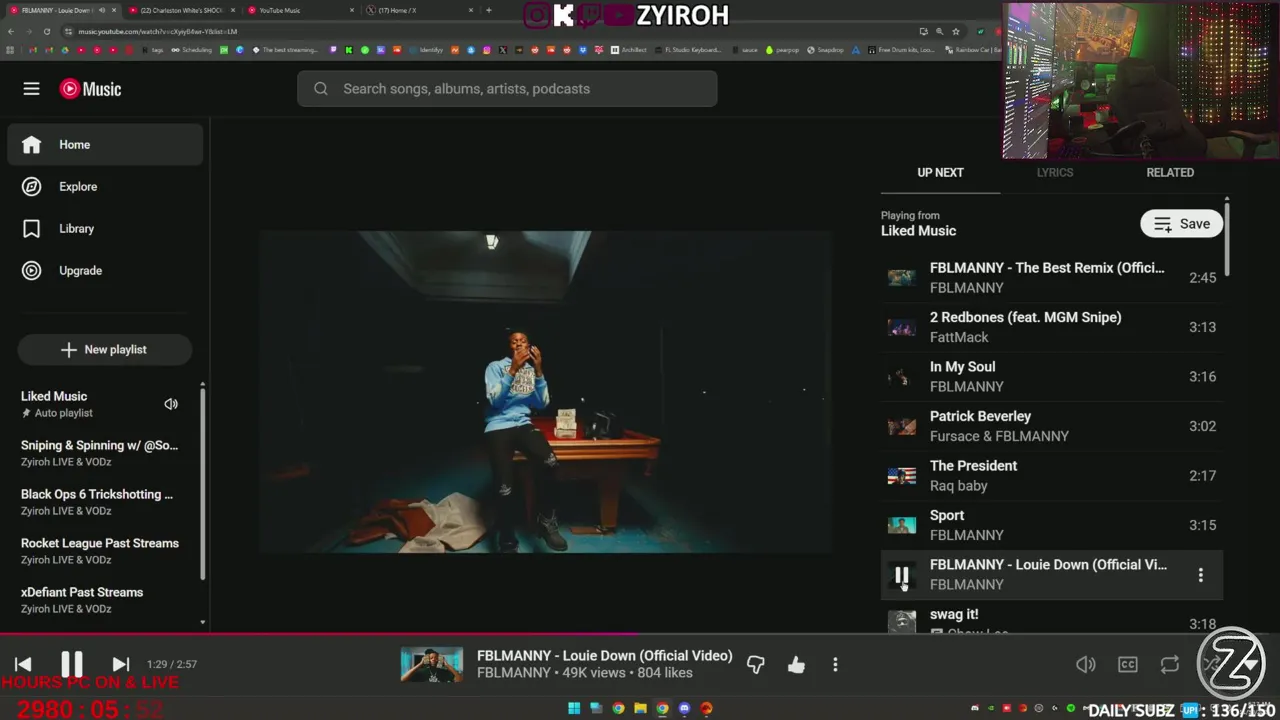The height and width of the screenshot is (720, 1280).
Task: Click The Best Remix queue thumbnail
Action: tap(901, 278)
